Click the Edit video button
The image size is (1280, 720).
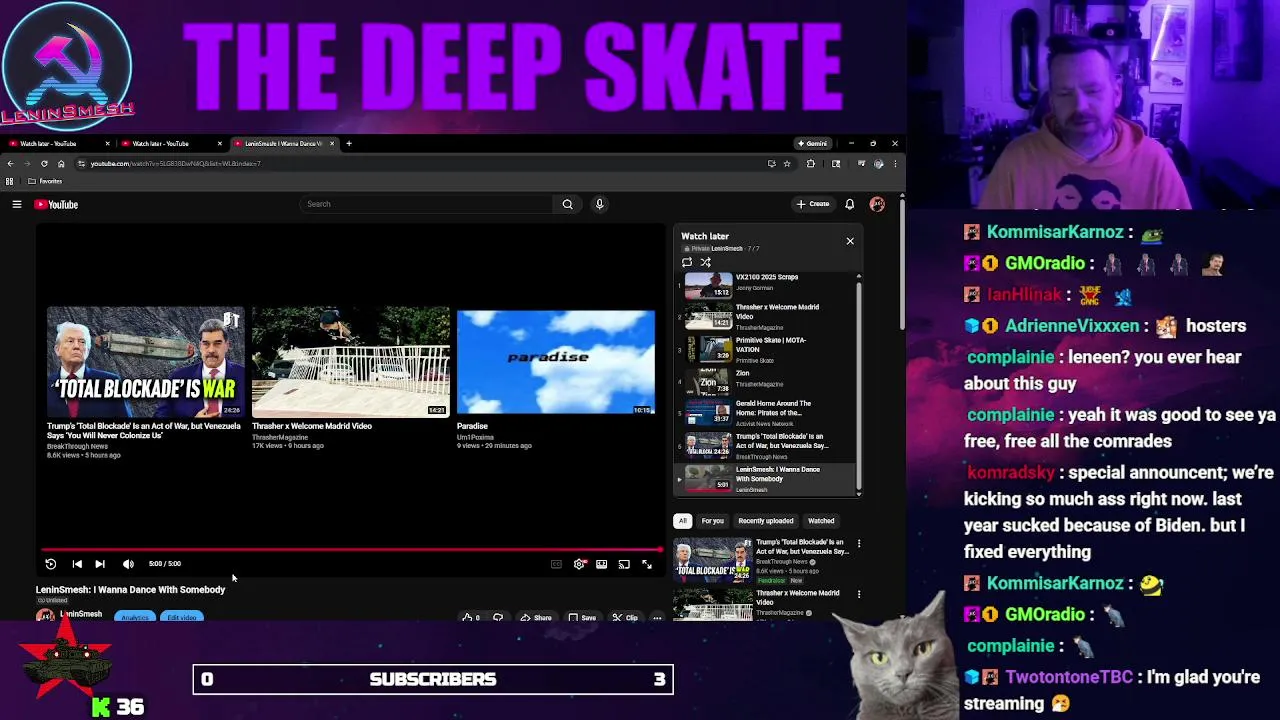tap(181, 617)
